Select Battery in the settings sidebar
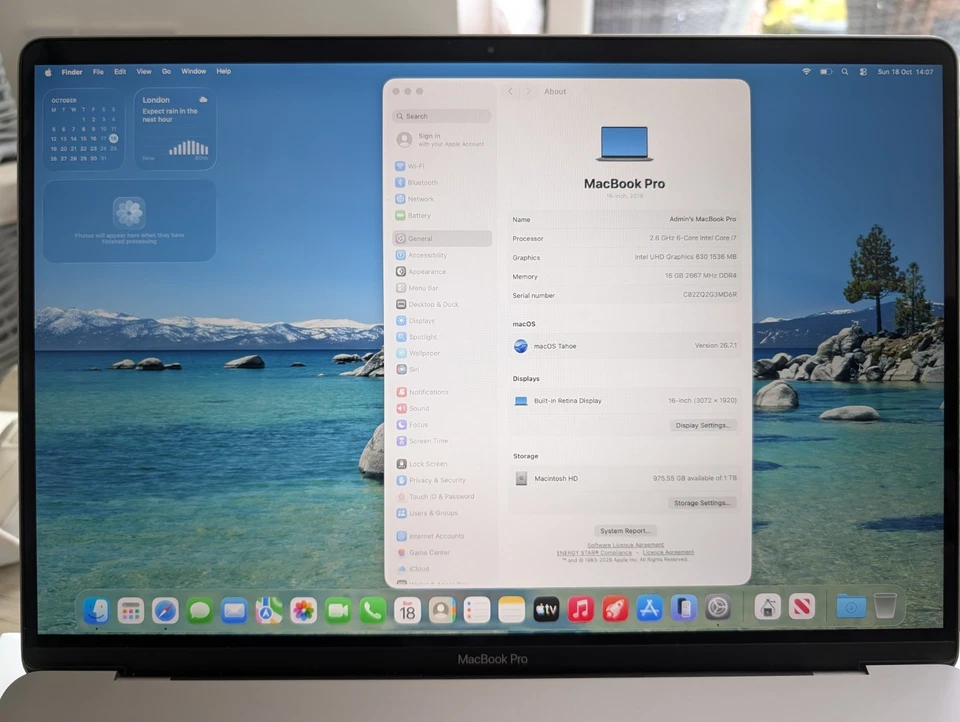This screenshot has width=960, height=722. point(441,216)
